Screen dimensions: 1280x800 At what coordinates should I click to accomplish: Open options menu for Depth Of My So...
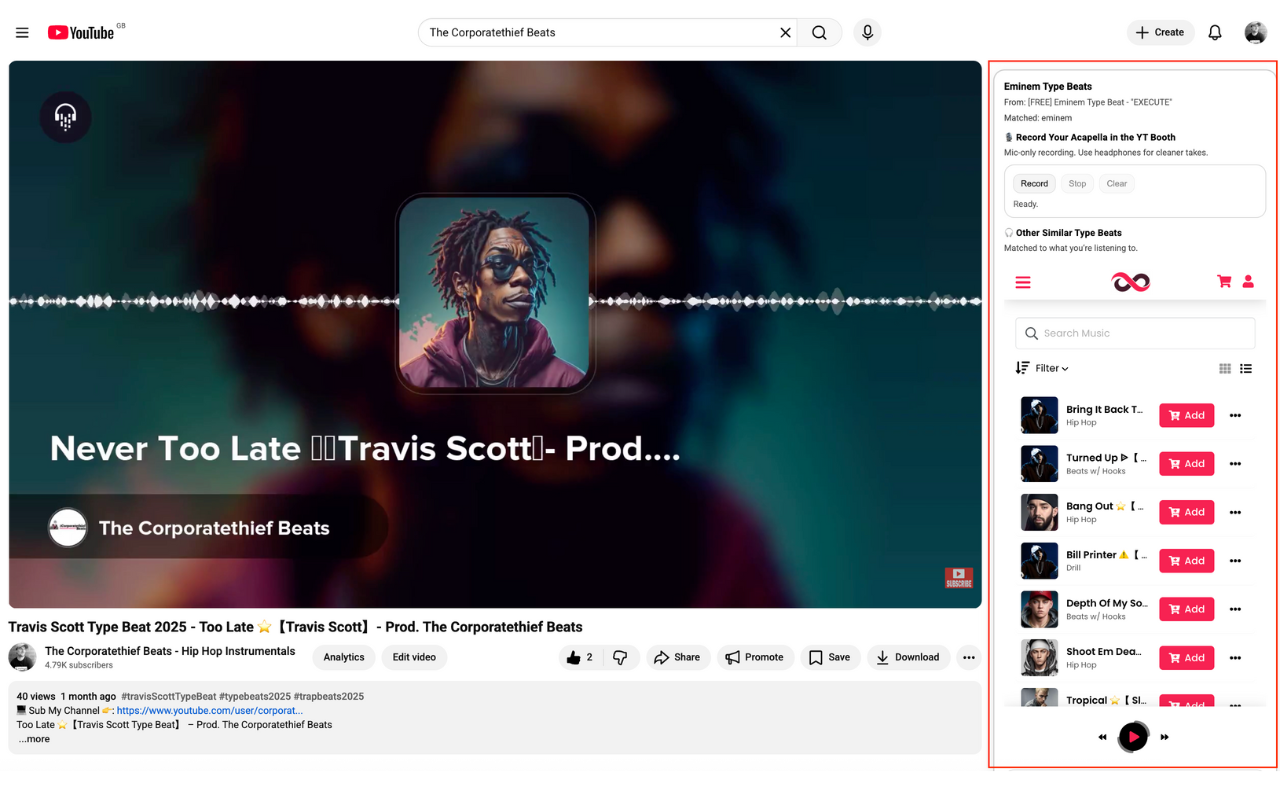click(x=1235, y=610)
